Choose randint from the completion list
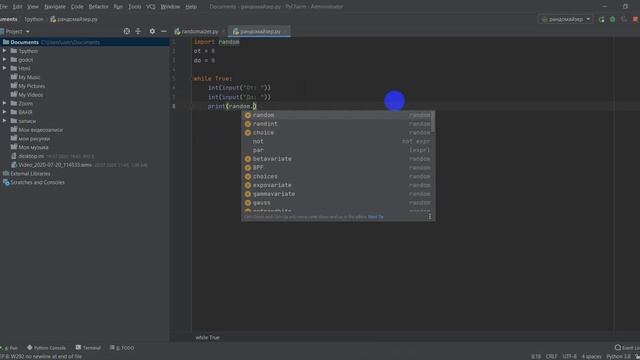 tap(338, 124)
